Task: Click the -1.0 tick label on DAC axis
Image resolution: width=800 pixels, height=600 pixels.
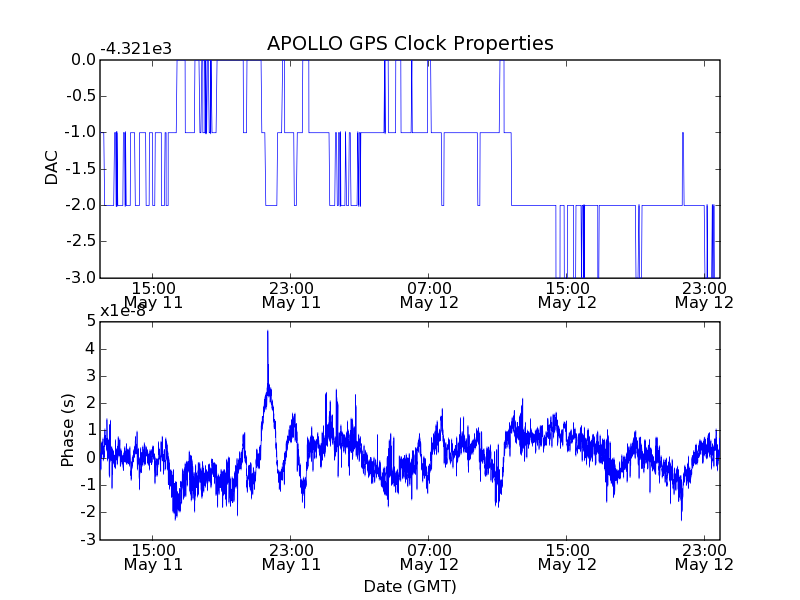Action: click(x=80, y=132)
